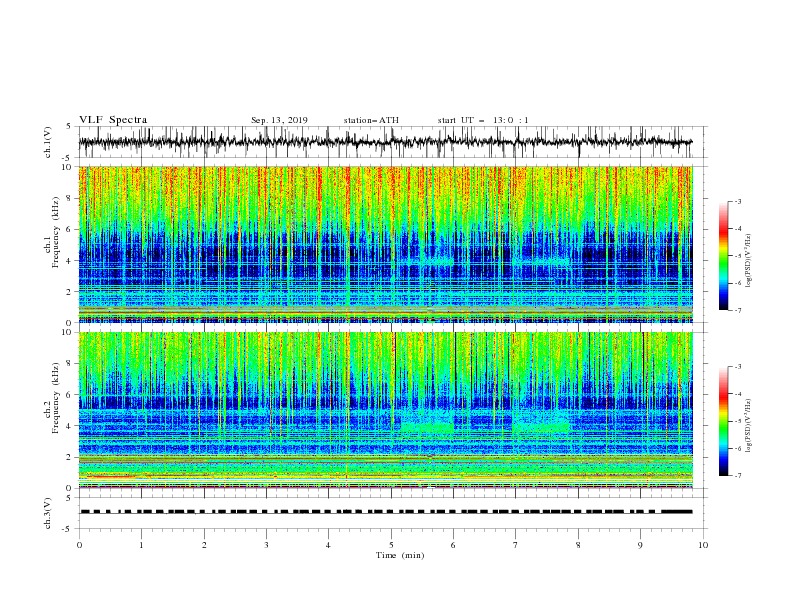Click time axis tick label '8'

click(578, 545)
